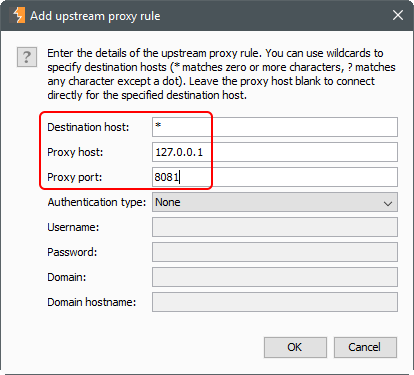Click the question mark help icon
The width and height of the screenshot is (414, 375).
tap(27, 57)
